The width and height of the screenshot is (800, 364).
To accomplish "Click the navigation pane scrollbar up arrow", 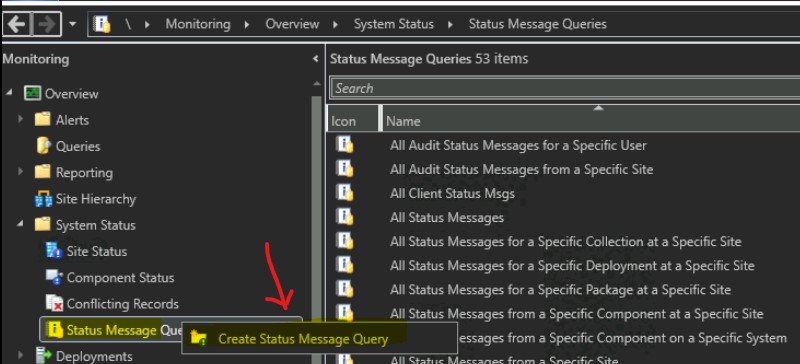I will pyautogui.click(x=316, y=83).
